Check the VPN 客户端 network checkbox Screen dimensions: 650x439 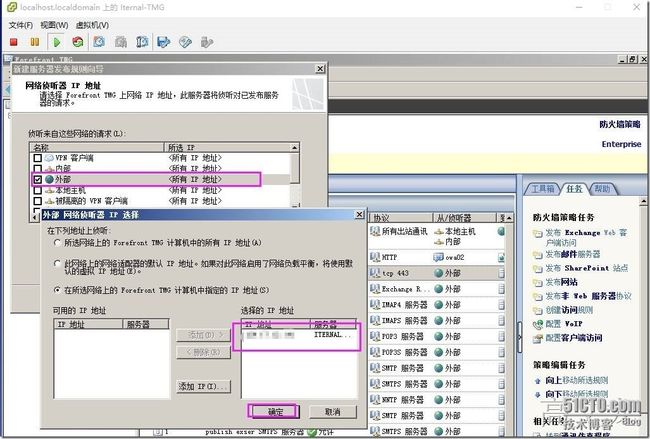(x=38, y=158)
